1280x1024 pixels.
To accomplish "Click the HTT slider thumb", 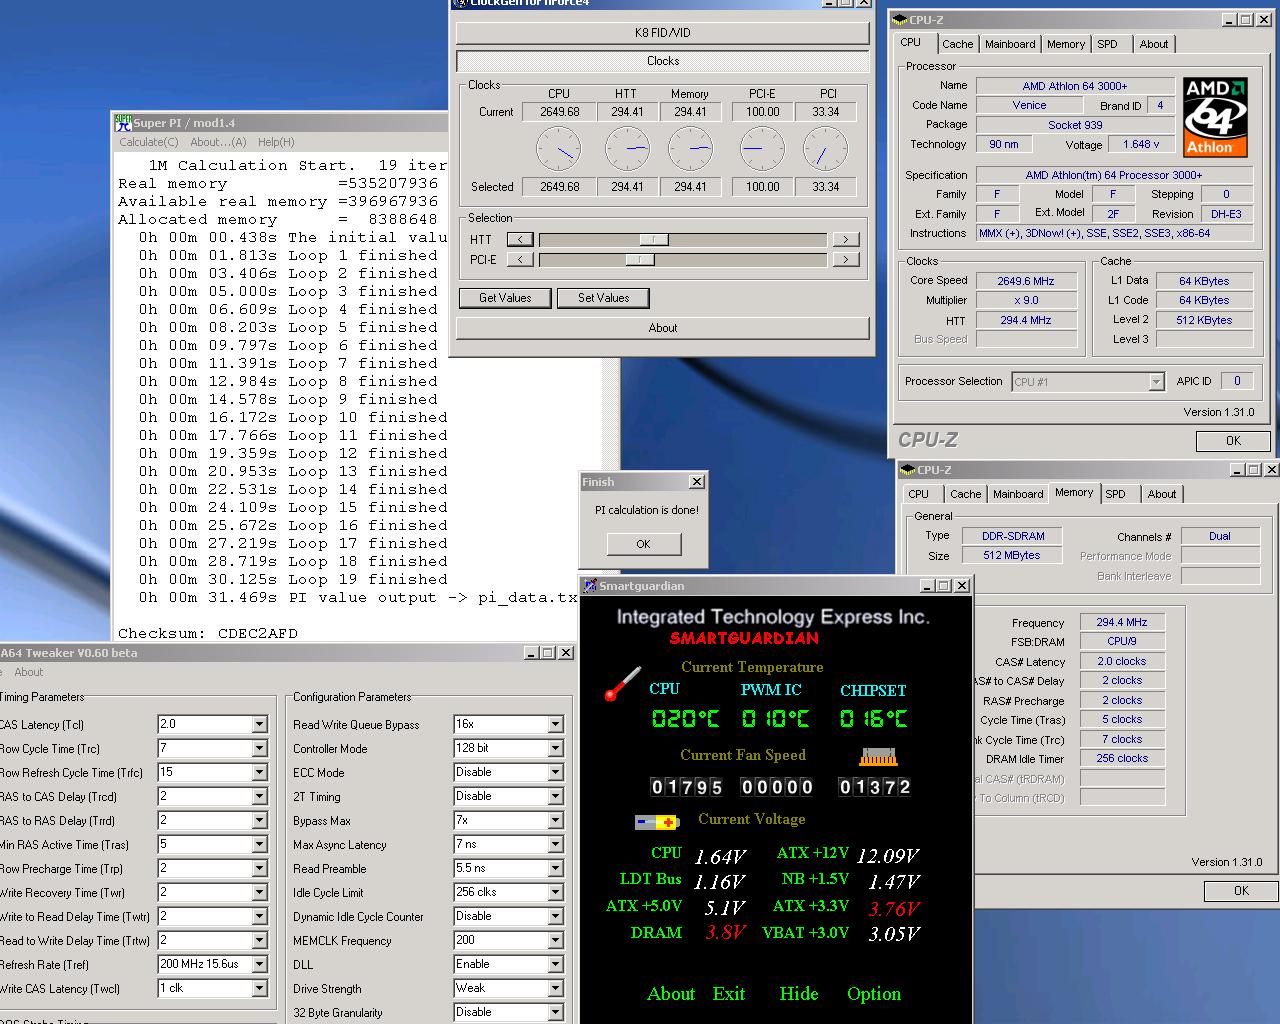I will (654, 239).
